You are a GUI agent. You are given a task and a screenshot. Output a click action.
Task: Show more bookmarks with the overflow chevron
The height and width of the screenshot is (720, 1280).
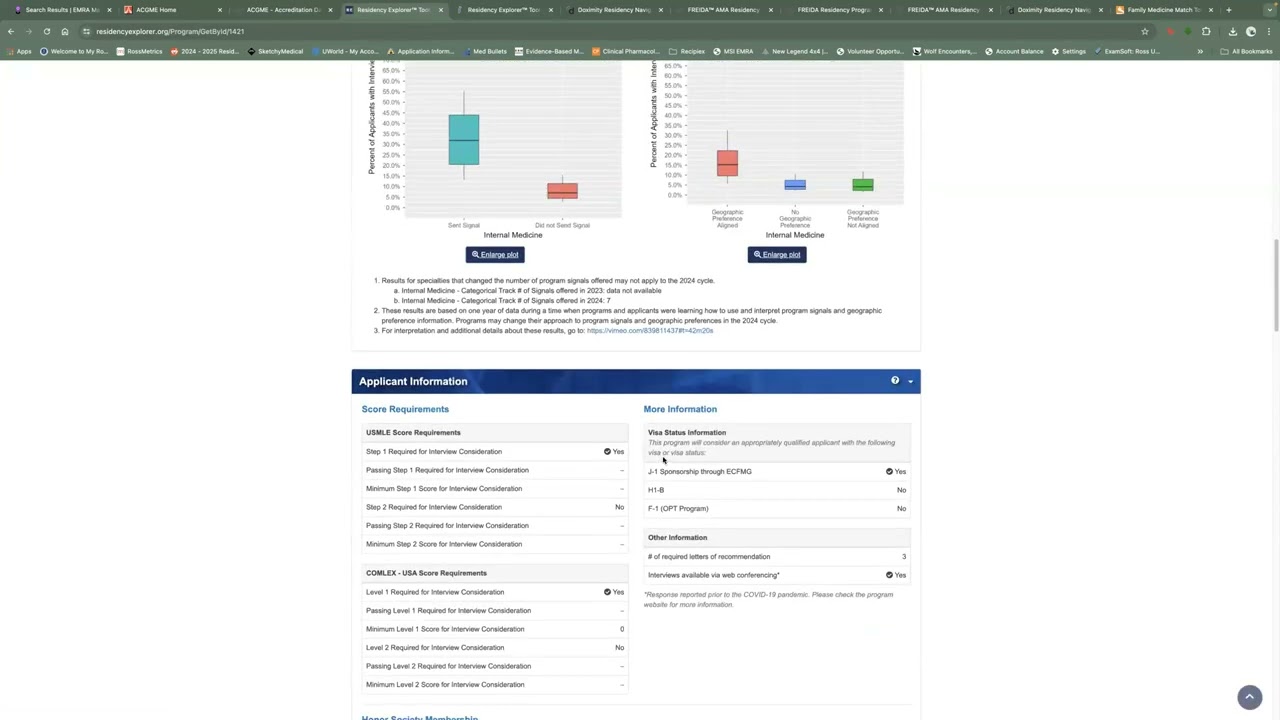tap(1200, 51)
